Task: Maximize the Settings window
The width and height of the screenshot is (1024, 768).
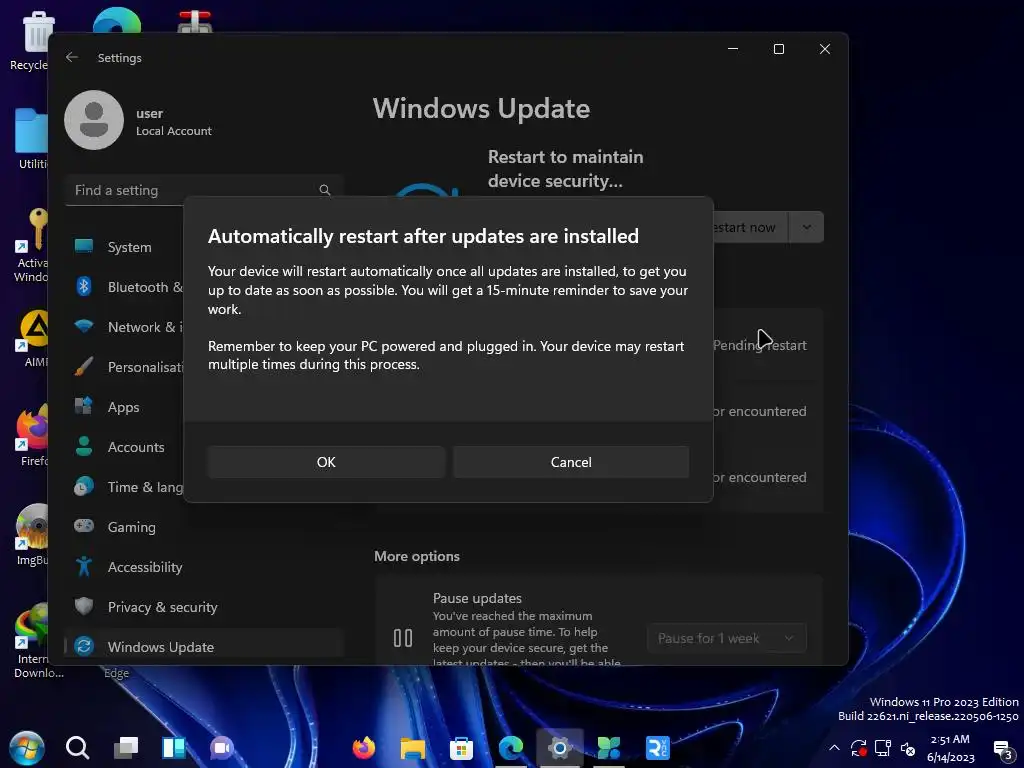Action: coord(778,49)
